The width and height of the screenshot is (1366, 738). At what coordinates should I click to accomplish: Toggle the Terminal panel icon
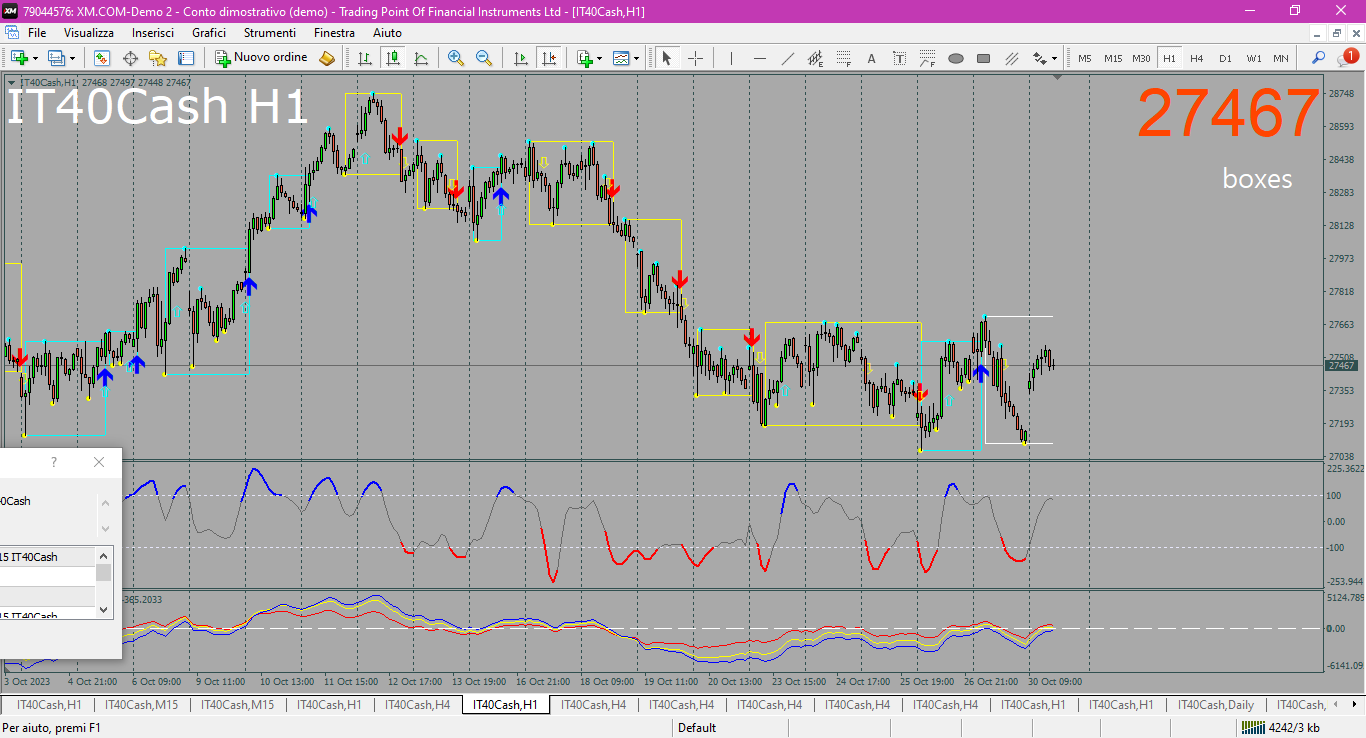click(186, 58)
